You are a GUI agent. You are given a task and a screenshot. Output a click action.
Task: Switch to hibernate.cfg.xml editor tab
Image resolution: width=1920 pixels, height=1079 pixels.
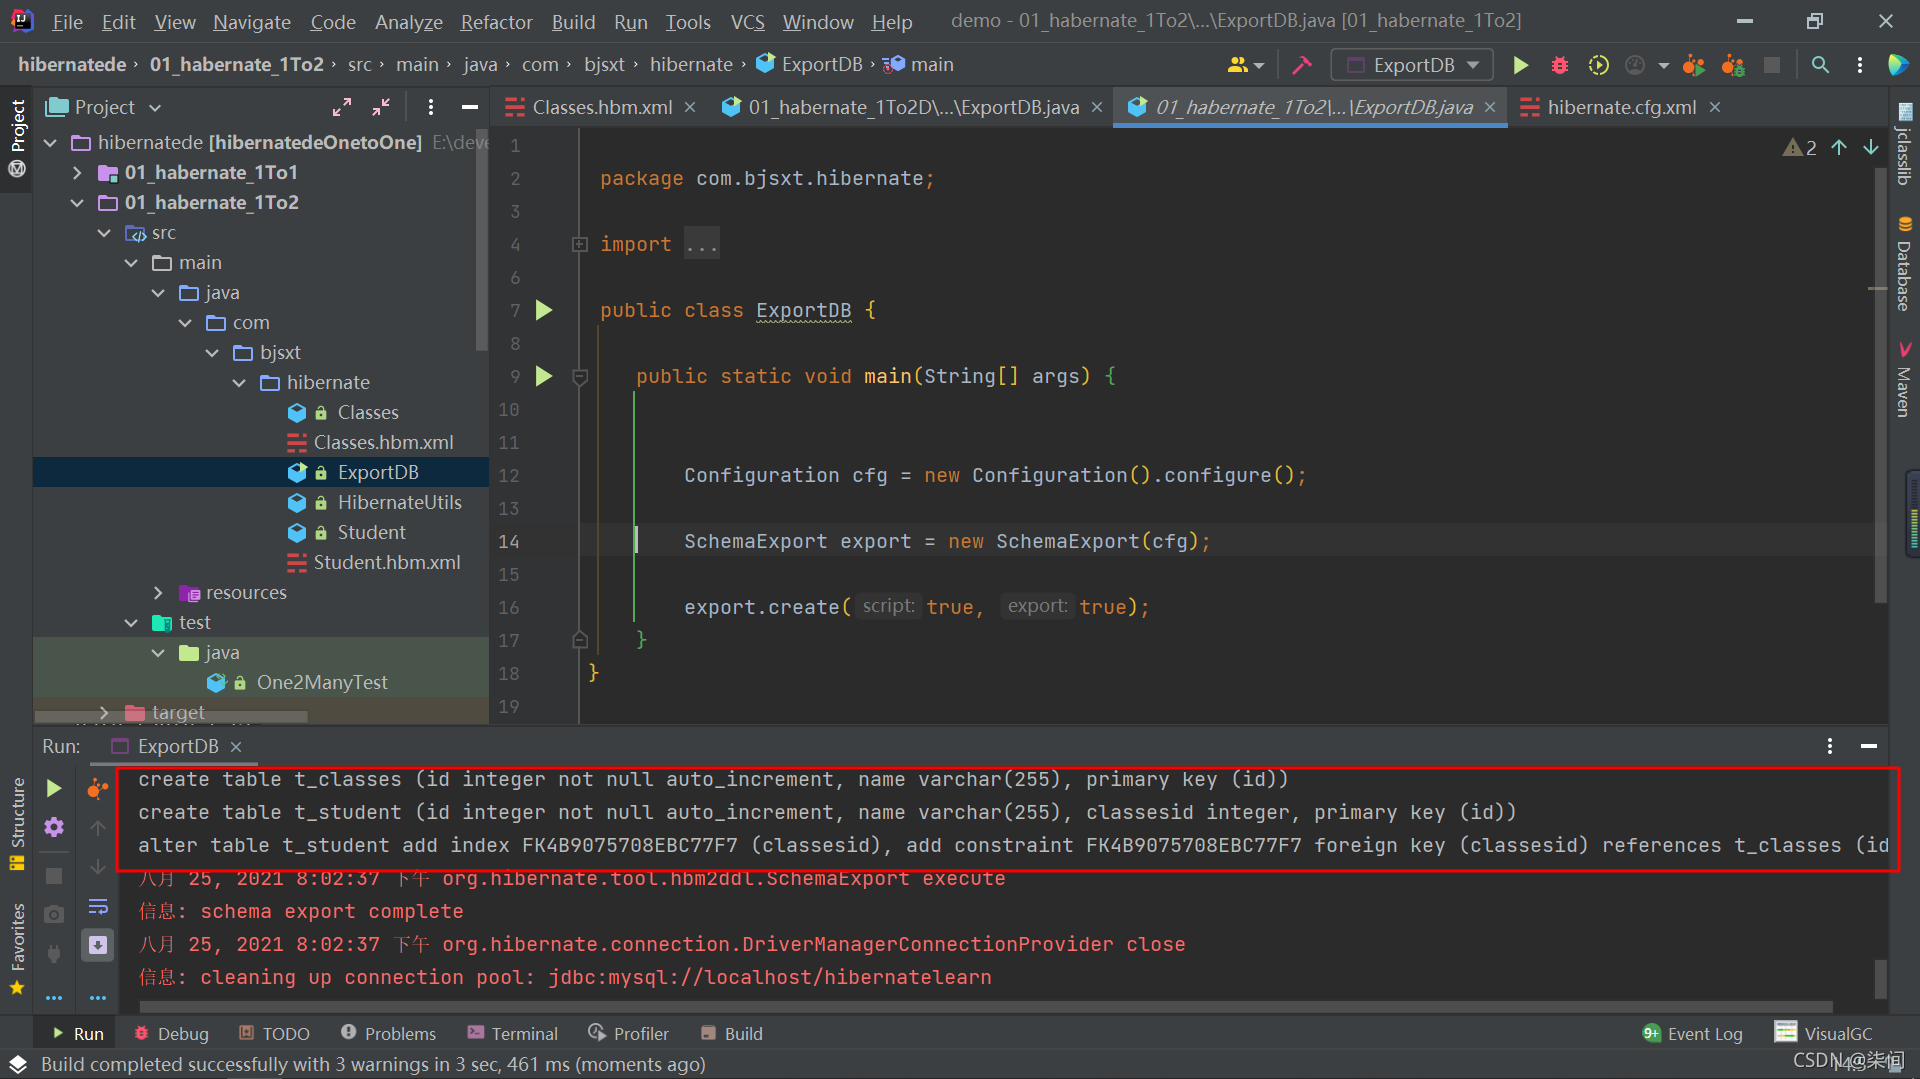(x=1620, y=107)
